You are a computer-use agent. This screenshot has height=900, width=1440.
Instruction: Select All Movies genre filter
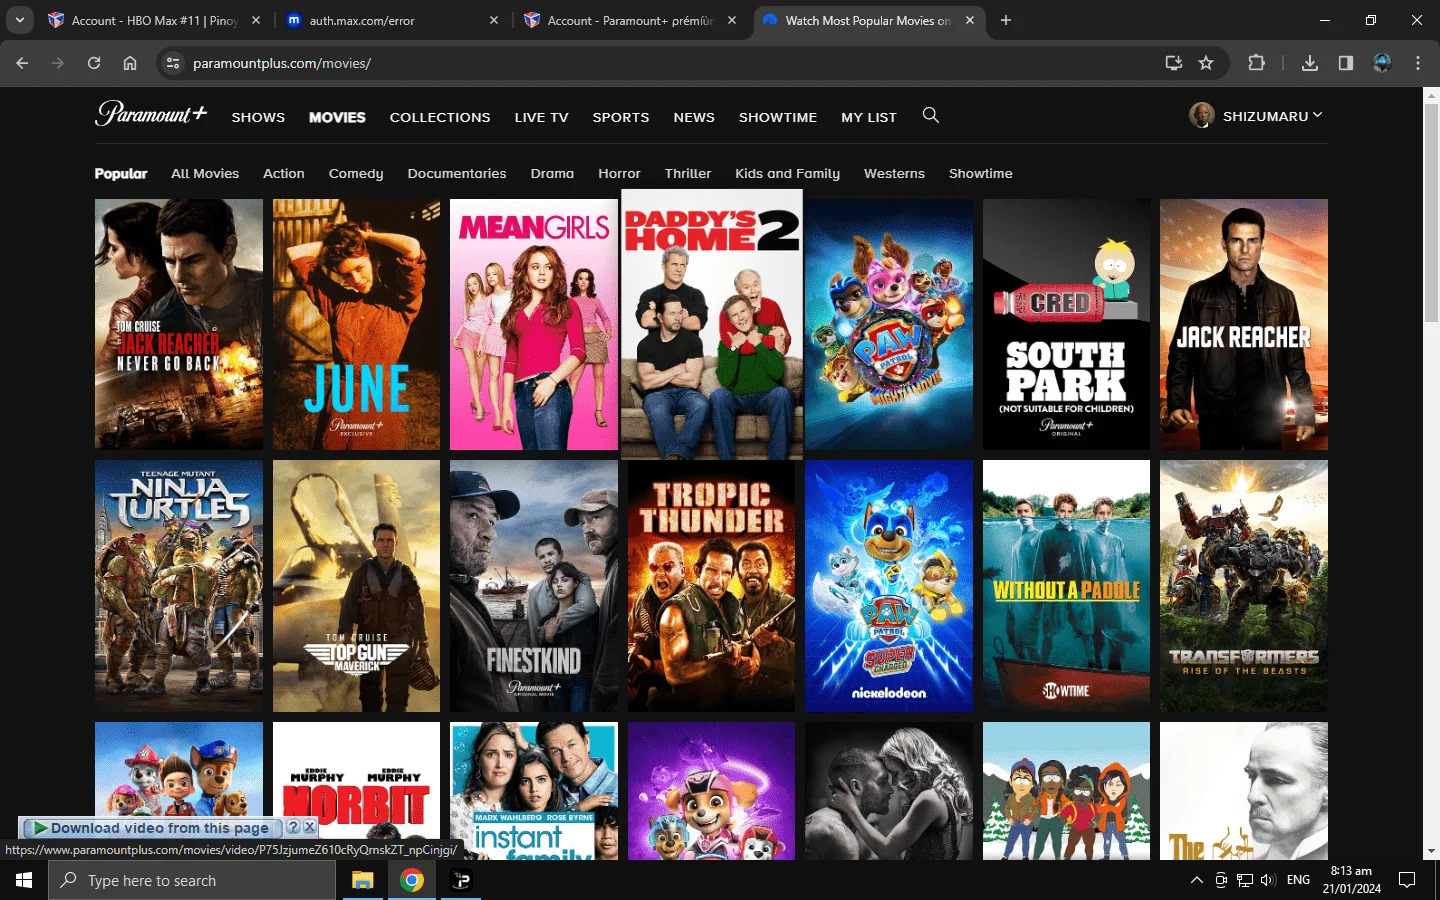(205, 173)
